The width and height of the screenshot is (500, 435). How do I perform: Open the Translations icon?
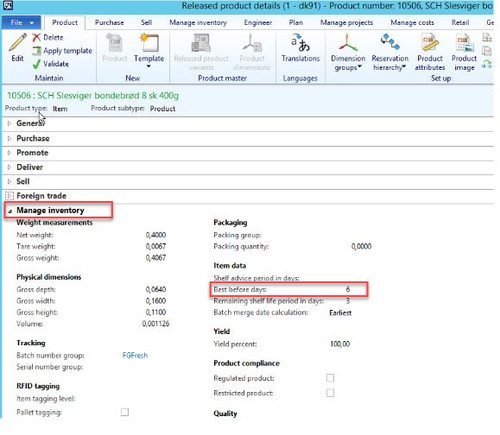pyautogui.click(x=300, y=43)
